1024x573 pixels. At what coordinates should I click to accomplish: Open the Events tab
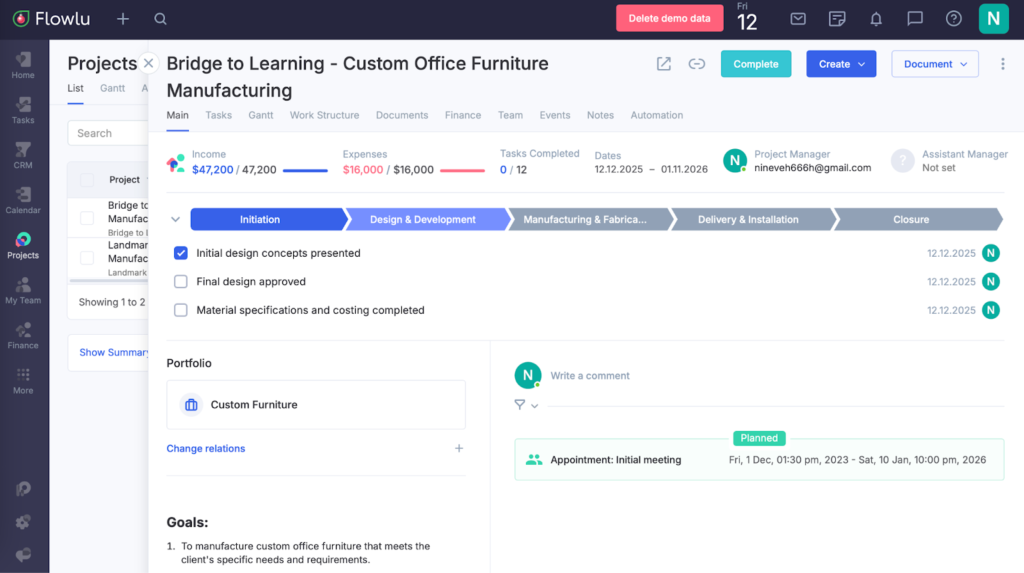pyautogui.click(x=554, y=115)
